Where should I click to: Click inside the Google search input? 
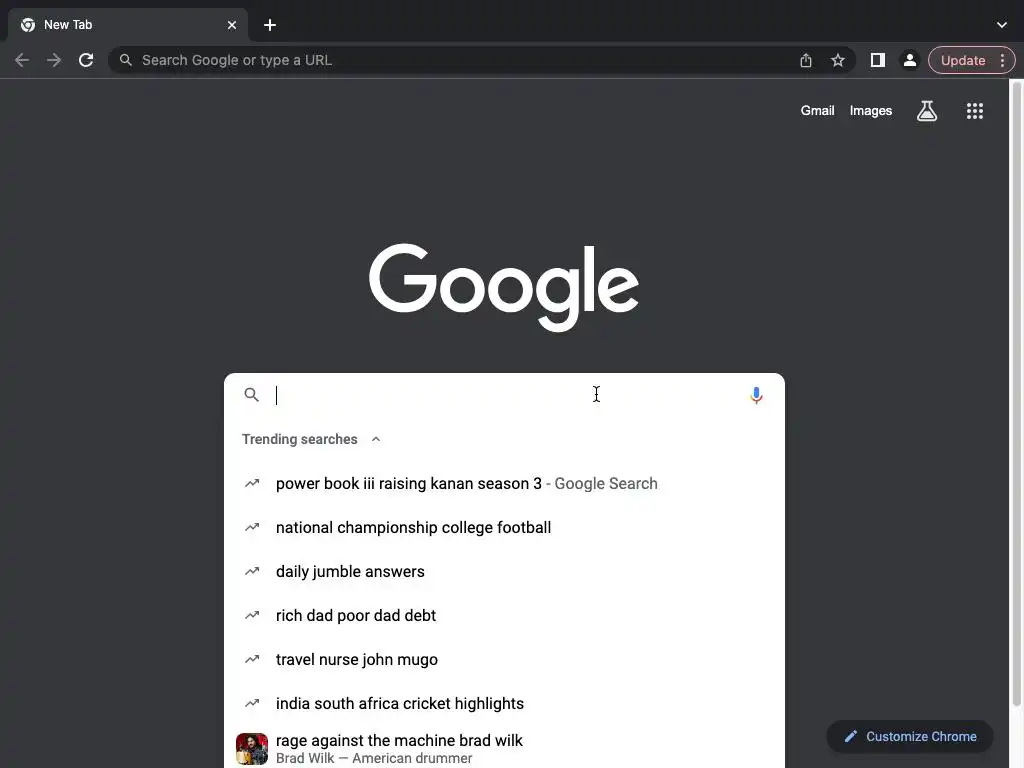[506, 395]
